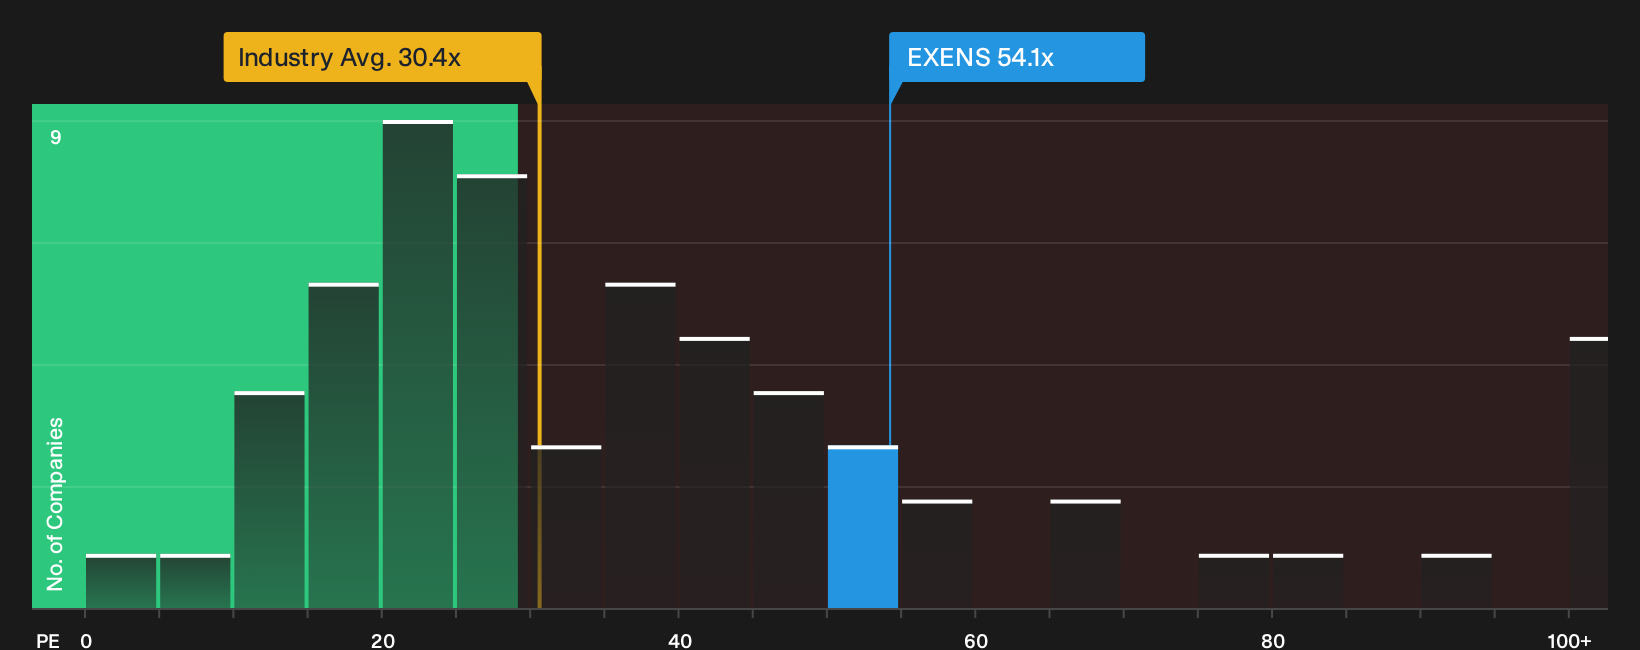Click the 'No. of Companies' axis label
Image resolution: width=1640 pixels, height=650 pixels.
click(55, 504)
